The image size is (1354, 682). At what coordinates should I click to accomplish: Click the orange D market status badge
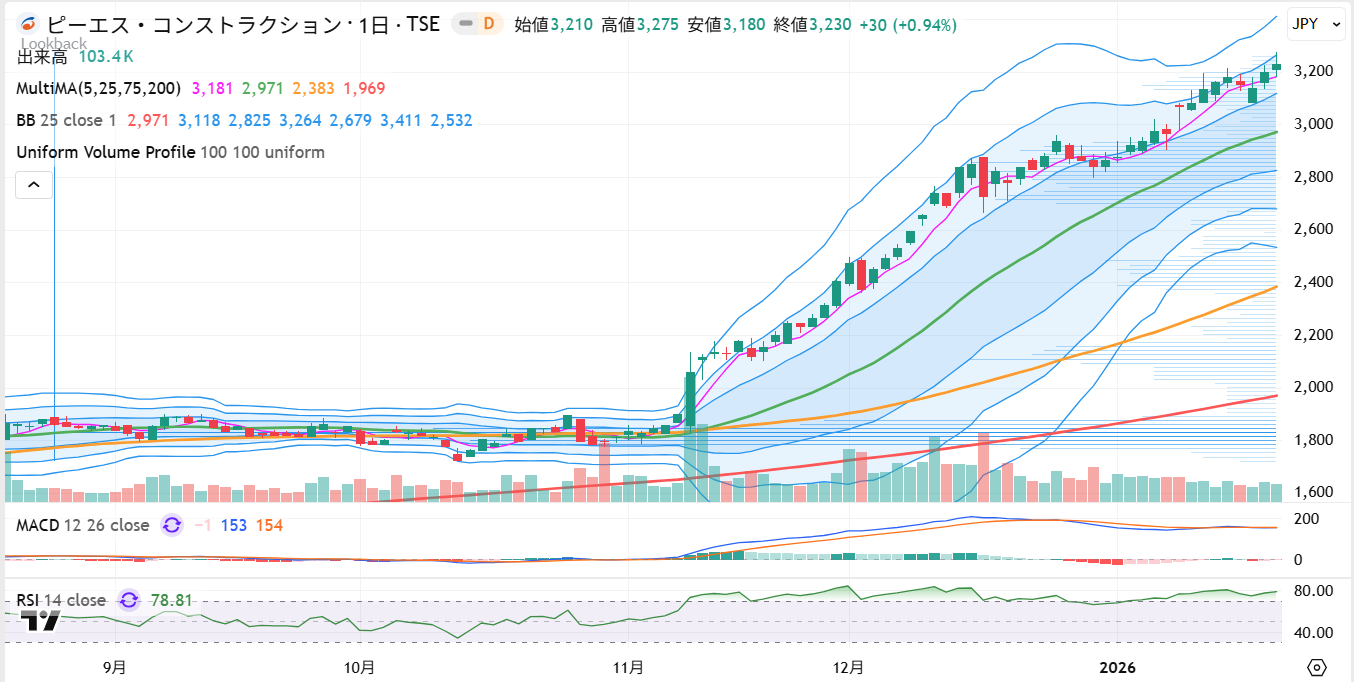489,24
